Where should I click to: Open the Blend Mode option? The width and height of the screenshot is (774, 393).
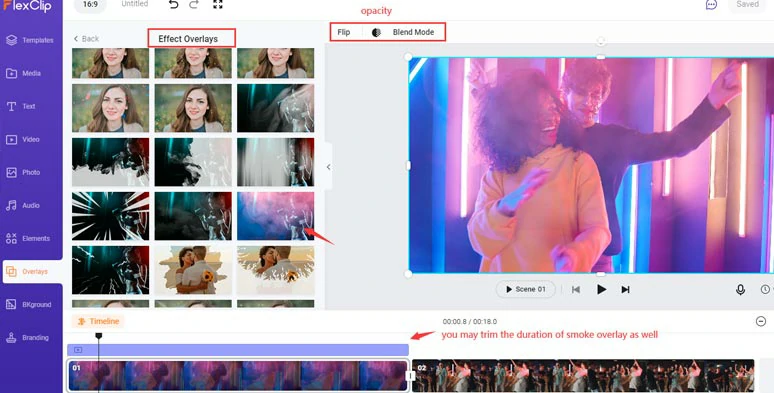pyautogui.click(x=413, y=32)
